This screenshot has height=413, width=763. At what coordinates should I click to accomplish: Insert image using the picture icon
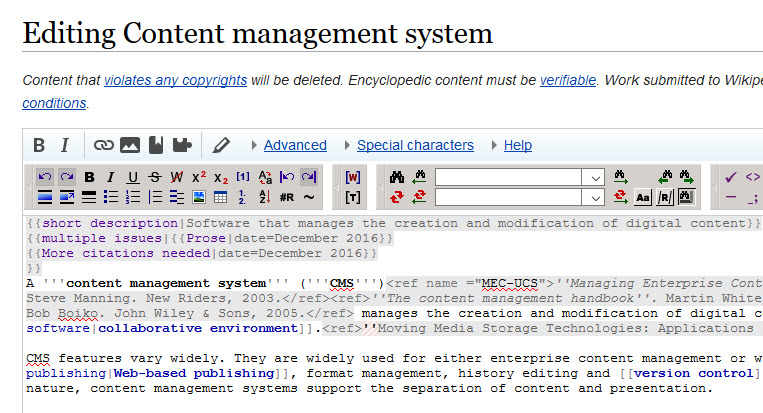(x=130, y=145)
